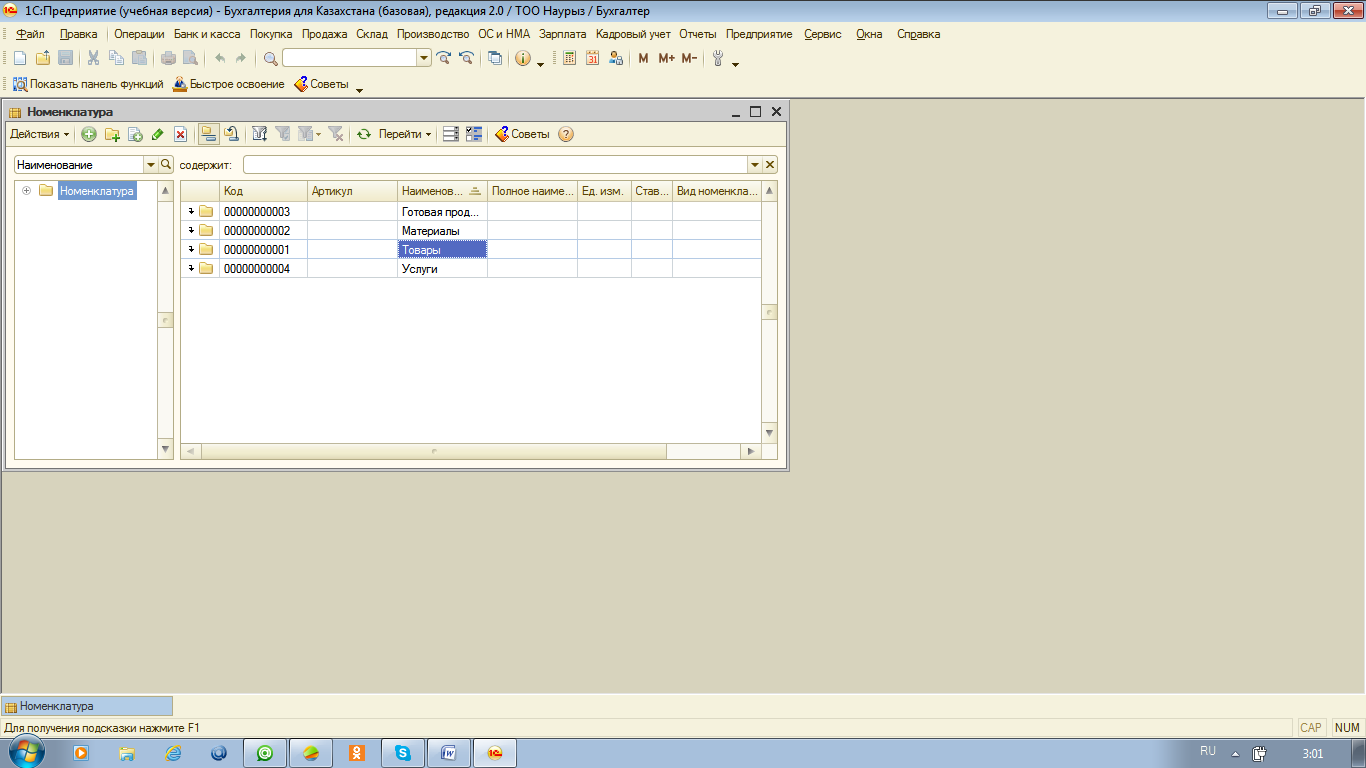Open the Calendar icon
This screenshot has width=1366, height=768.
592,58
